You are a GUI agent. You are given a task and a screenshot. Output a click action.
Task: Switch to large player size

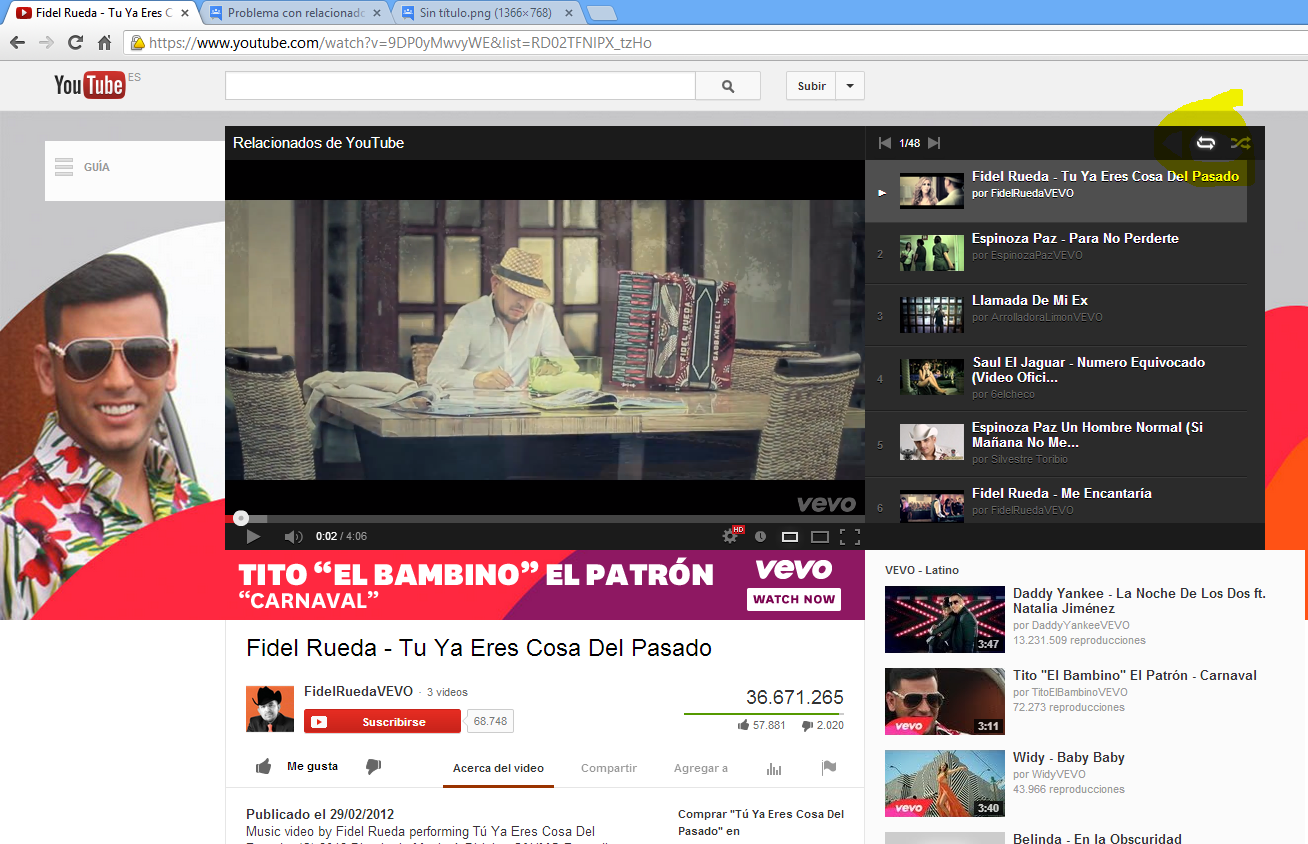point(820,537)
